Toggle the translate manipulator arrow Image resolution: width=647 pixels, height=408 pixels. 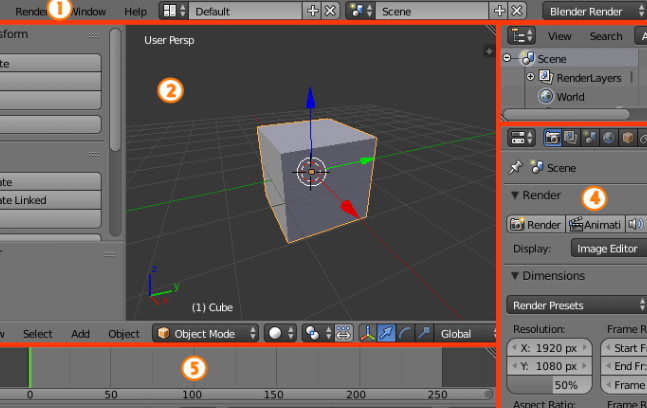(x=386, y=333)
